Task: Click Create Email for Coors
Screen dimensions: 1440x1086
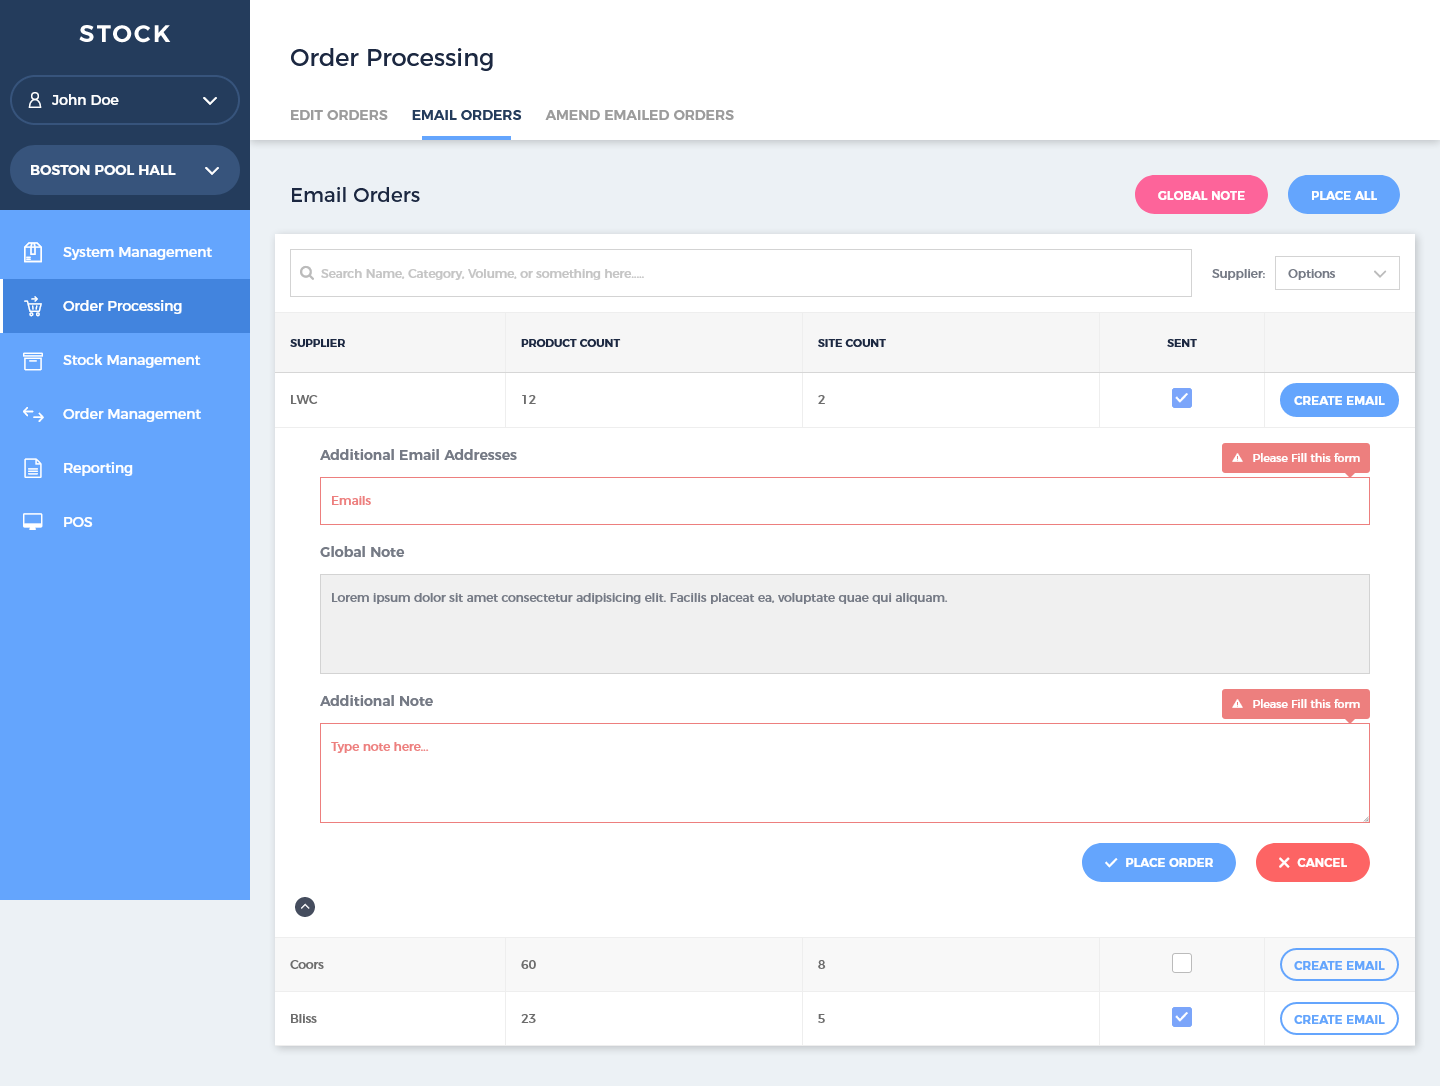Action: point(1338,965)
